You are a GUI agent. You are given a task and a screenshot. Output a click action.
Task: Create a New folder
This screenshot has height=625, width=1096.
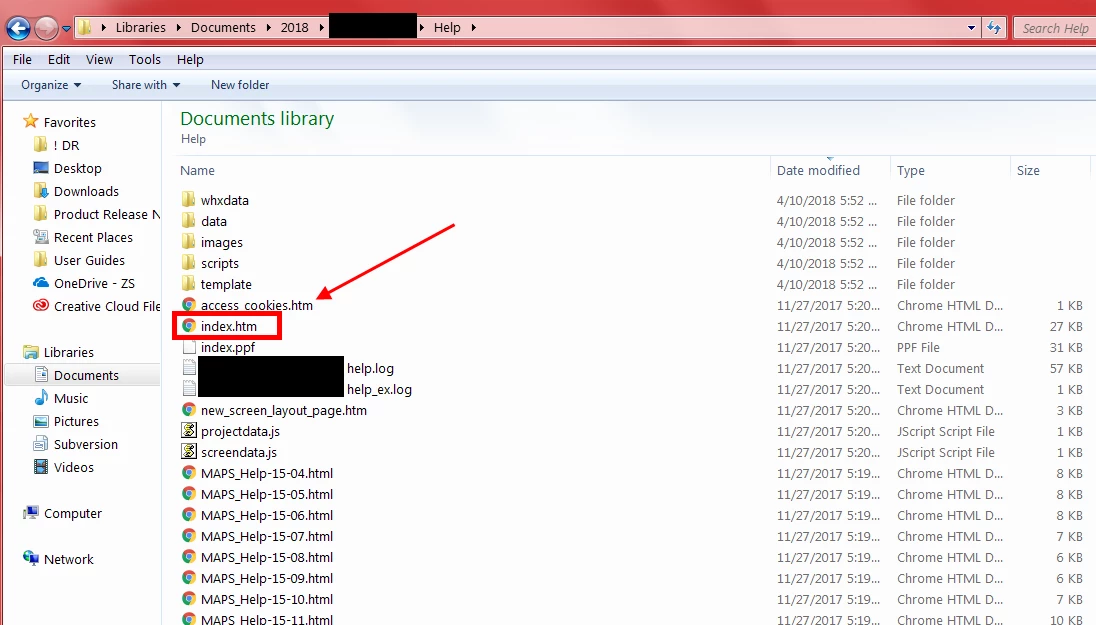[240, 85]
